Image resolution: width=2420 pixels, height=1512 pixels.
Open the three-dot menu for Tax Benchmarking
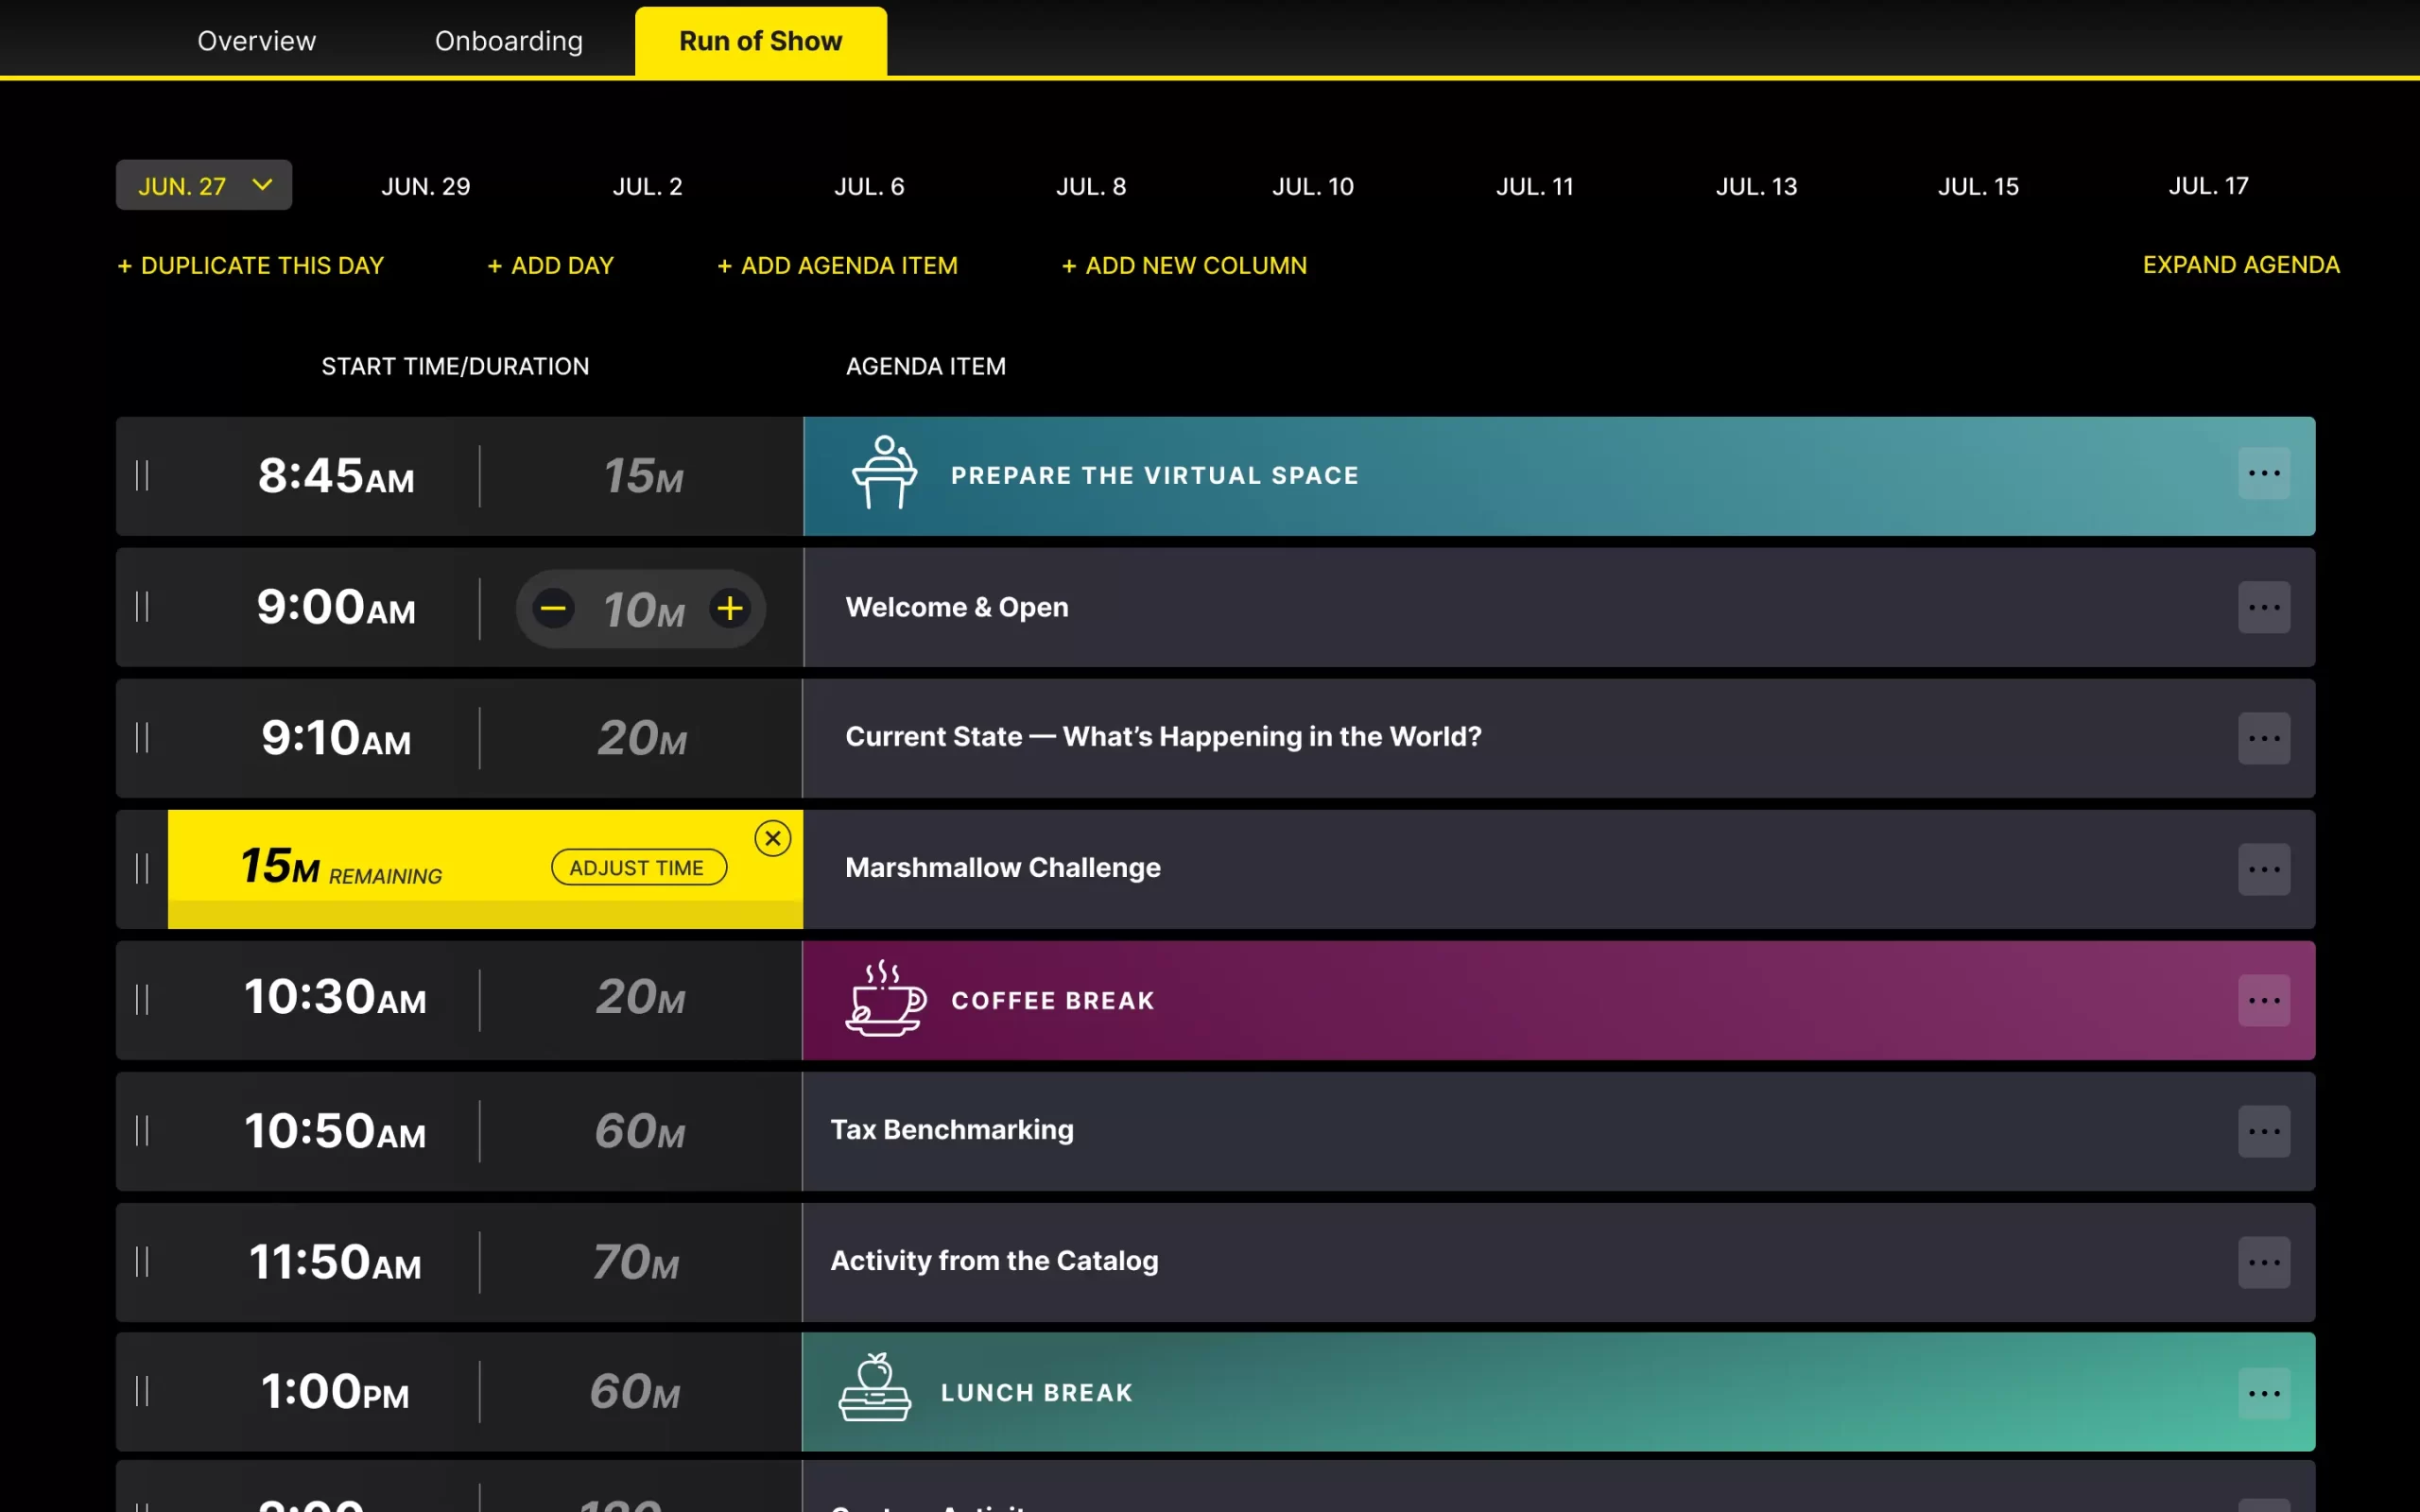[2263, 1131]
